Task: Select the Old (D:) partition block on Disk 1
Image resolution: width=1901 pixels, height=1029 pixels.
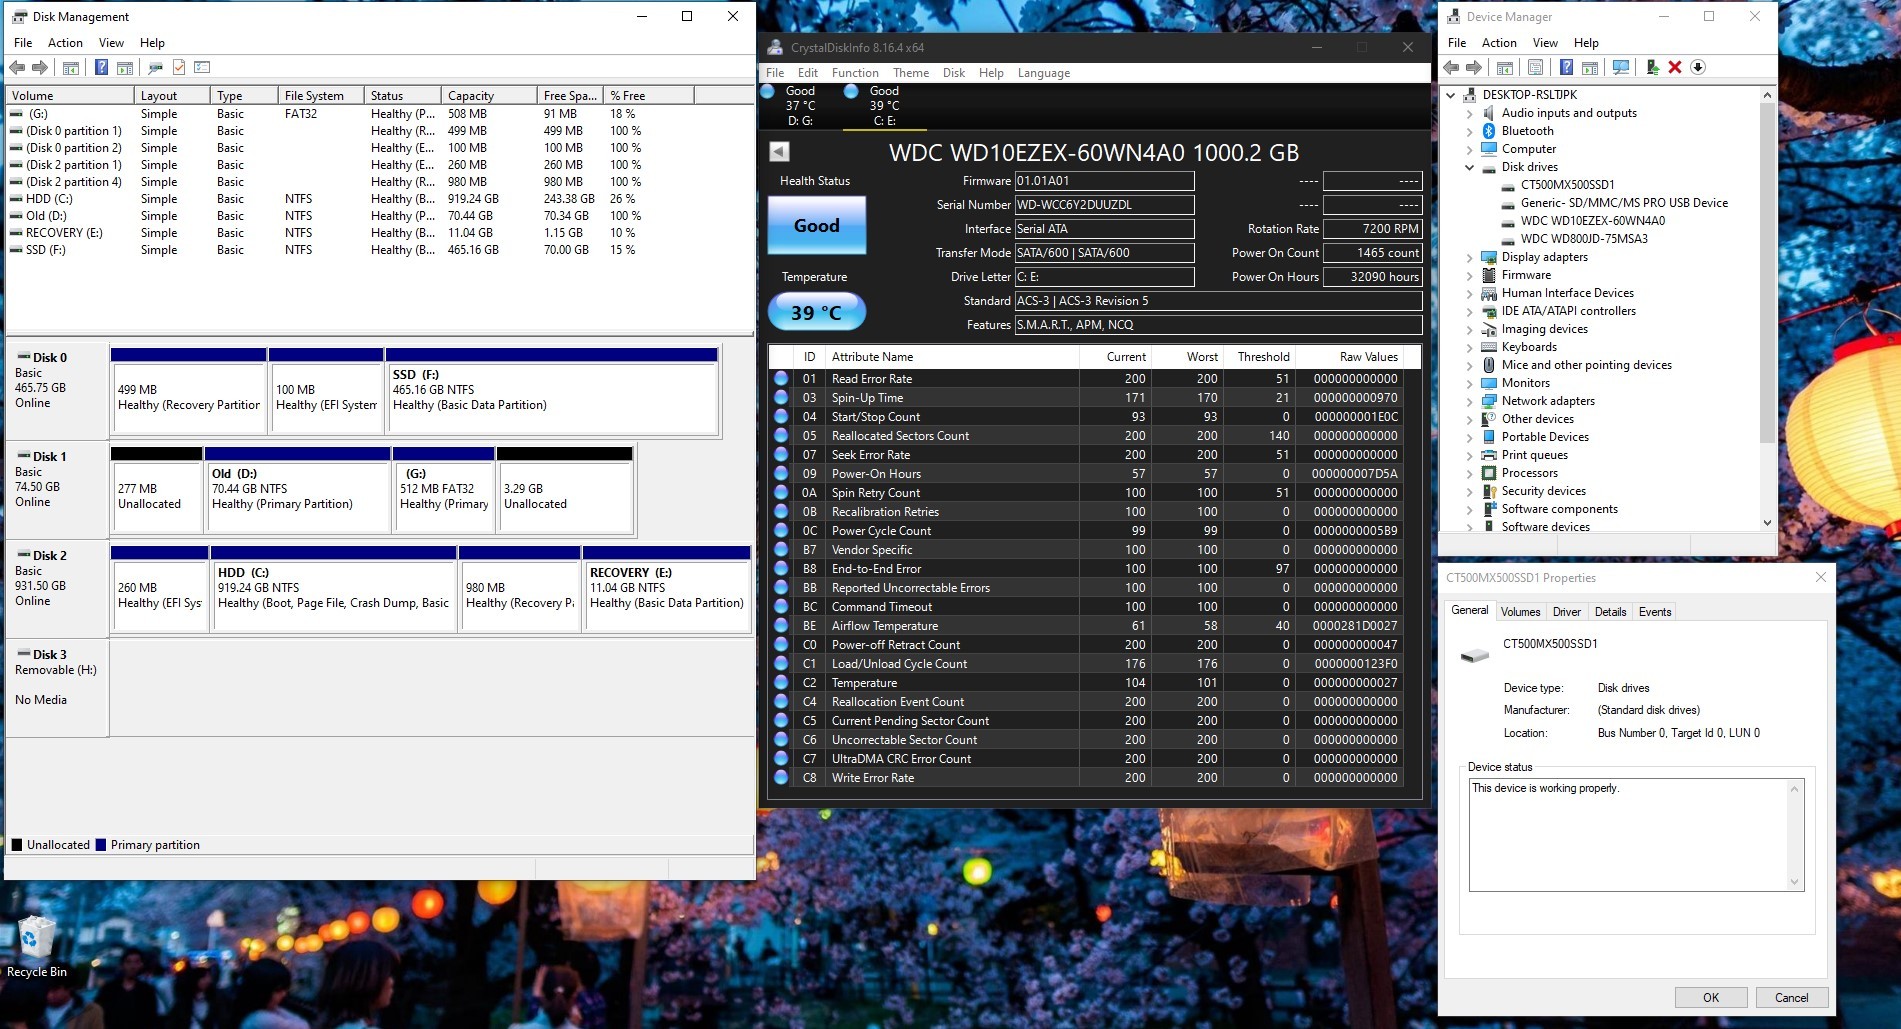Action: (298, 490)
